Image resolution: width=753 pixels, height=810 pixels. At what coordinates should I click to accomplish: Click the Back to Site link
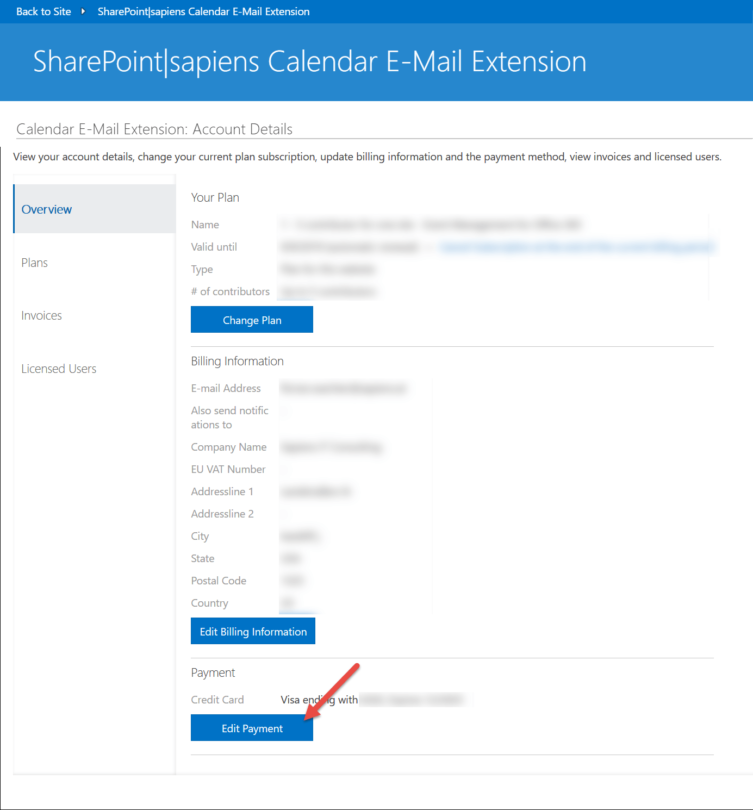click(43, 11)
